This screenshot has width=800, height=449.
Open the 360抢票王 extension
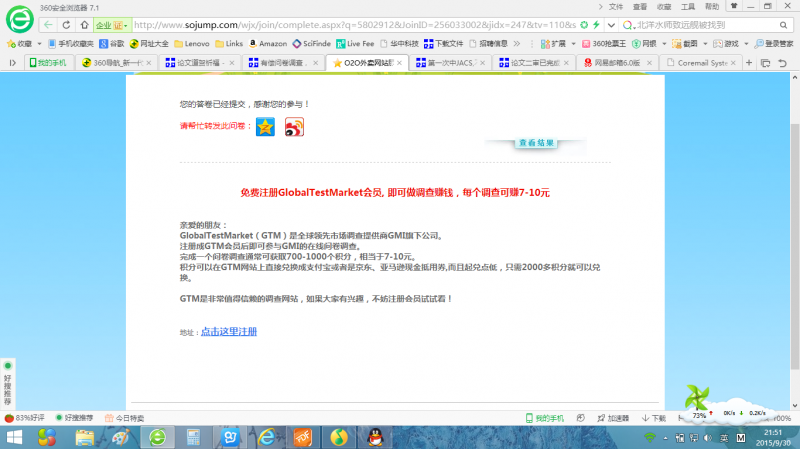tap(604, 44)
